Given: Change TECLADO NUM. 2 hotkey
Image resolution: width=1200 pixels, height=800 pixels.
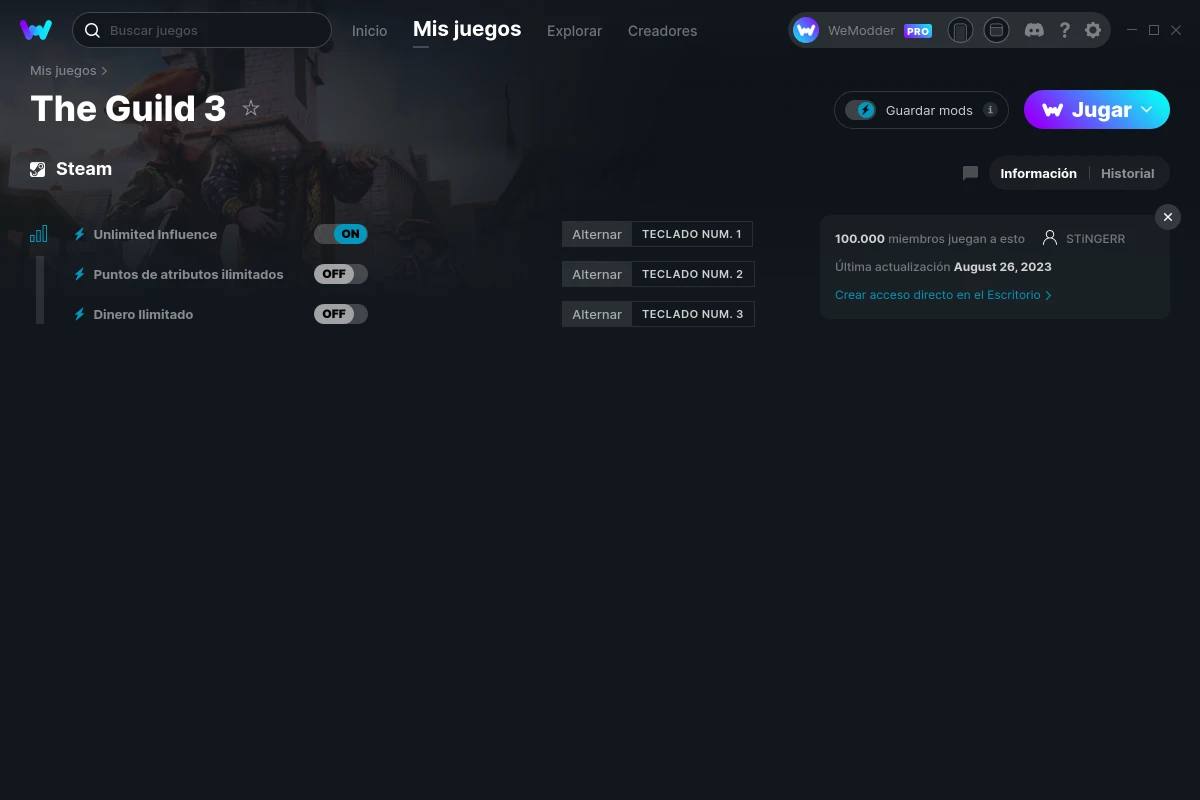Looking at the screenshot, I should [x=693, y=274].
